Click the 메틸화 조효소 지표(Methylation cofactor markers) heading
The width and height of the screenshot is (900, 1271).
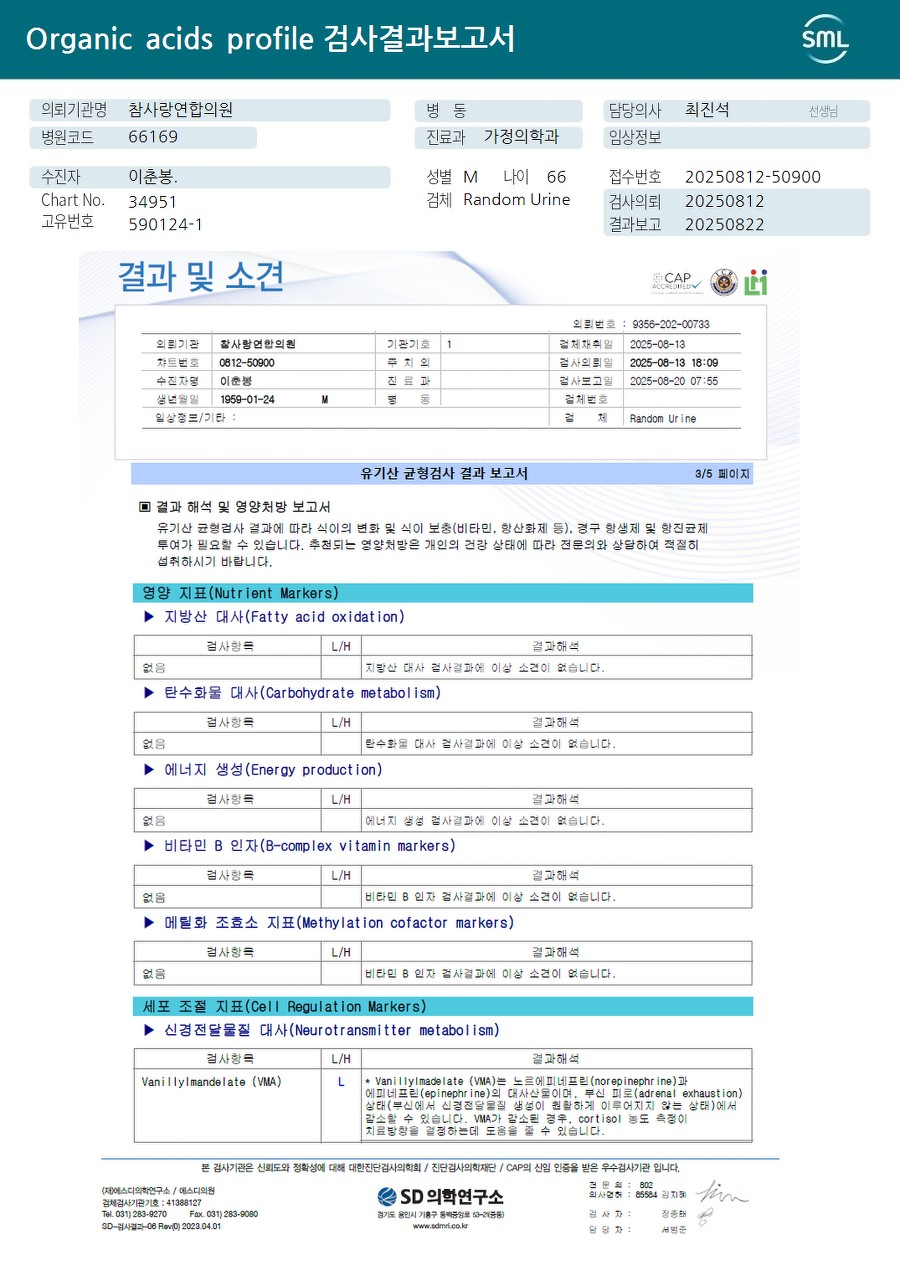click(x=339, y=923)
